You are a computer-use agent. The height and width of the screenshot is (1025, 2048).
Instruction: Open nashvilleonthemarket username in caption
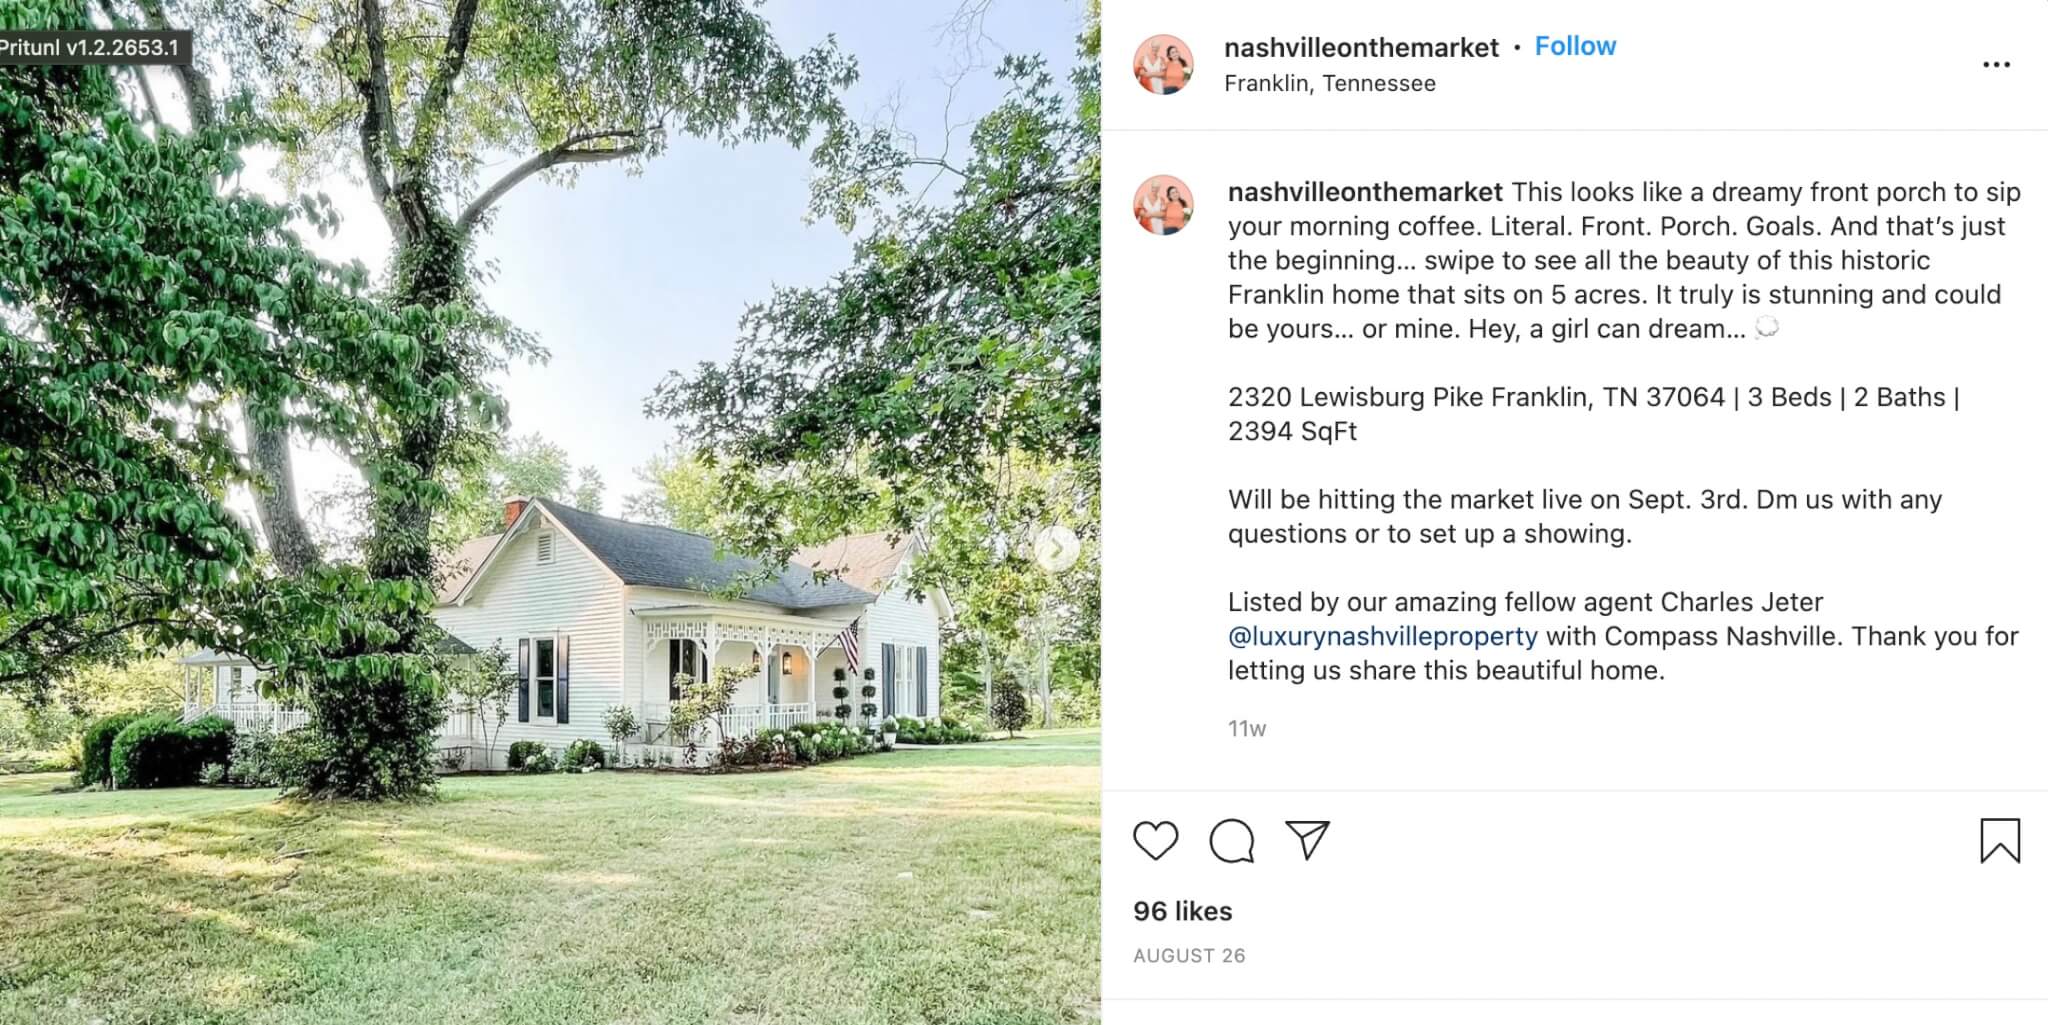pos(1365,192)
